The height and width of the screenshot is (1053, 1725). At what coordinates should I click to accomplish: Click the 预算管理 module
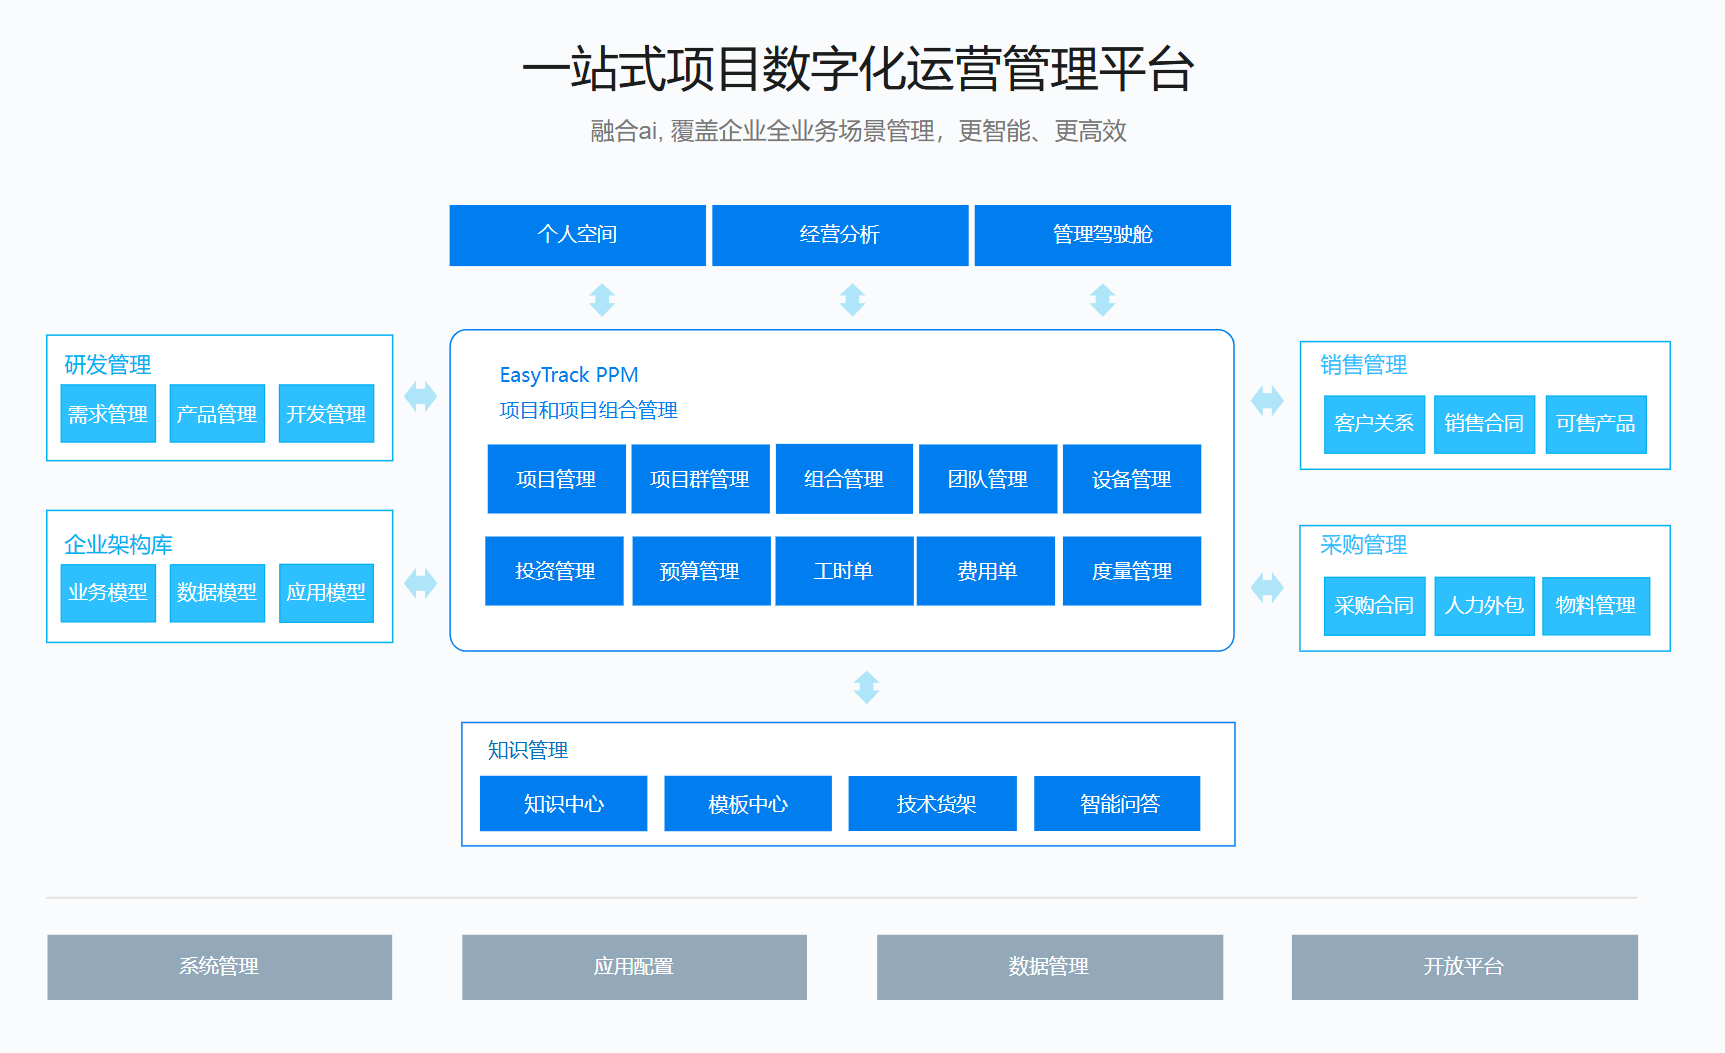pyautogui.click(x=701, y=571)
